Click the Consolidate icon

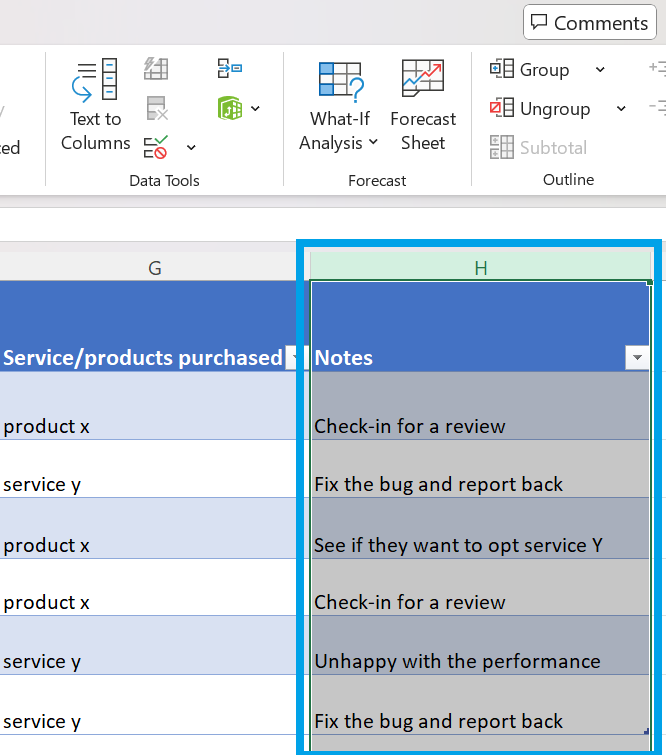[x=230, y=68]
